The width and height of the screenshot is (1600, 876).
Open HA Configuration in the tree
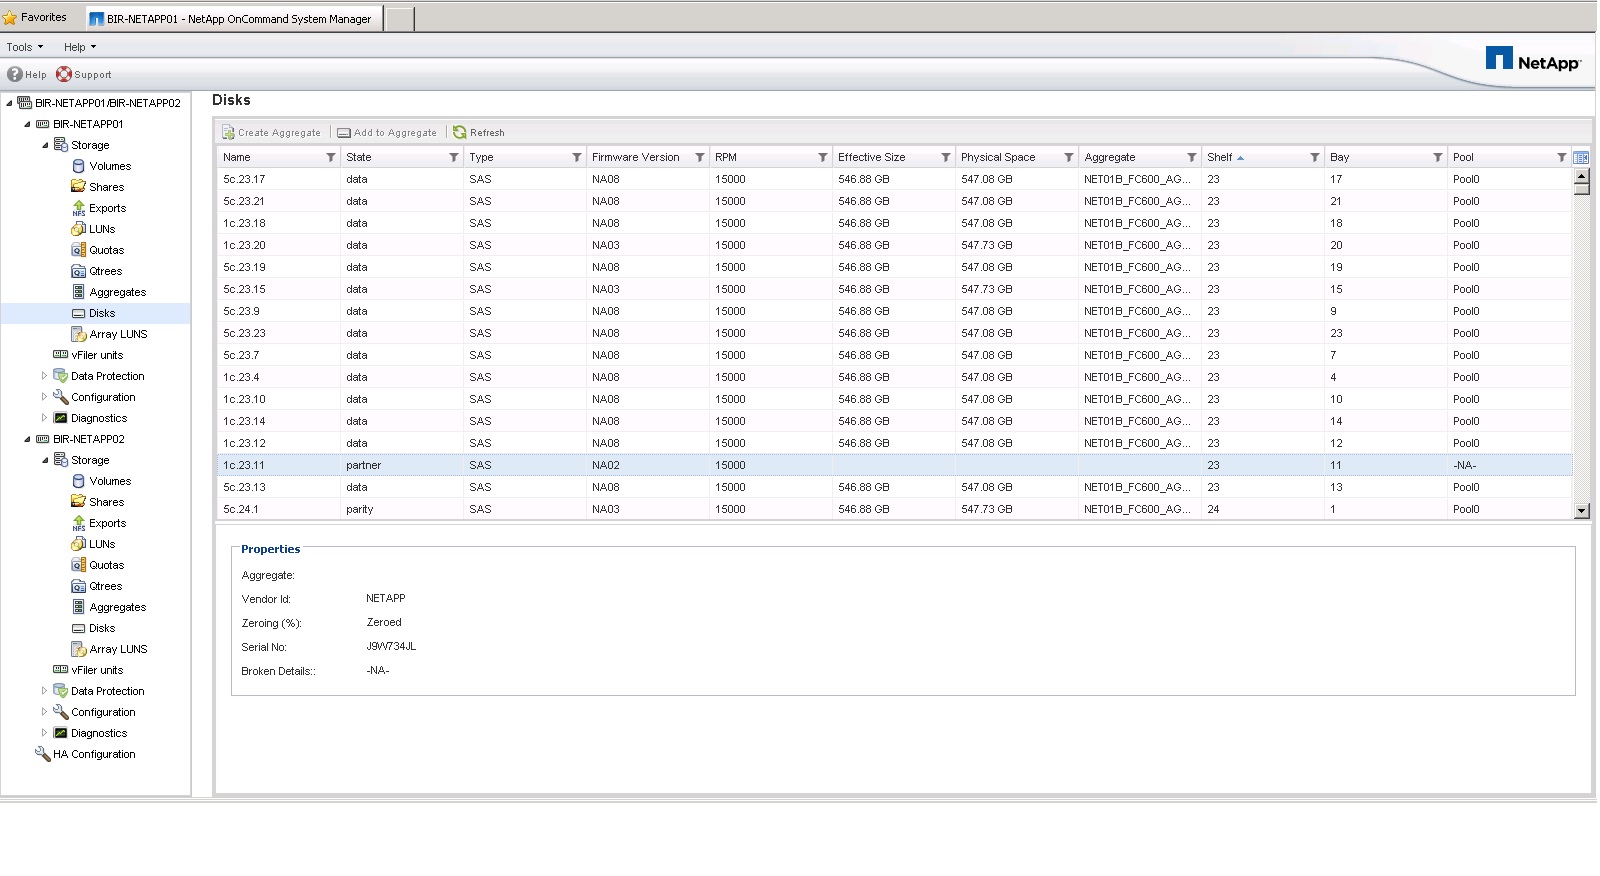click(x=94, y=754)
